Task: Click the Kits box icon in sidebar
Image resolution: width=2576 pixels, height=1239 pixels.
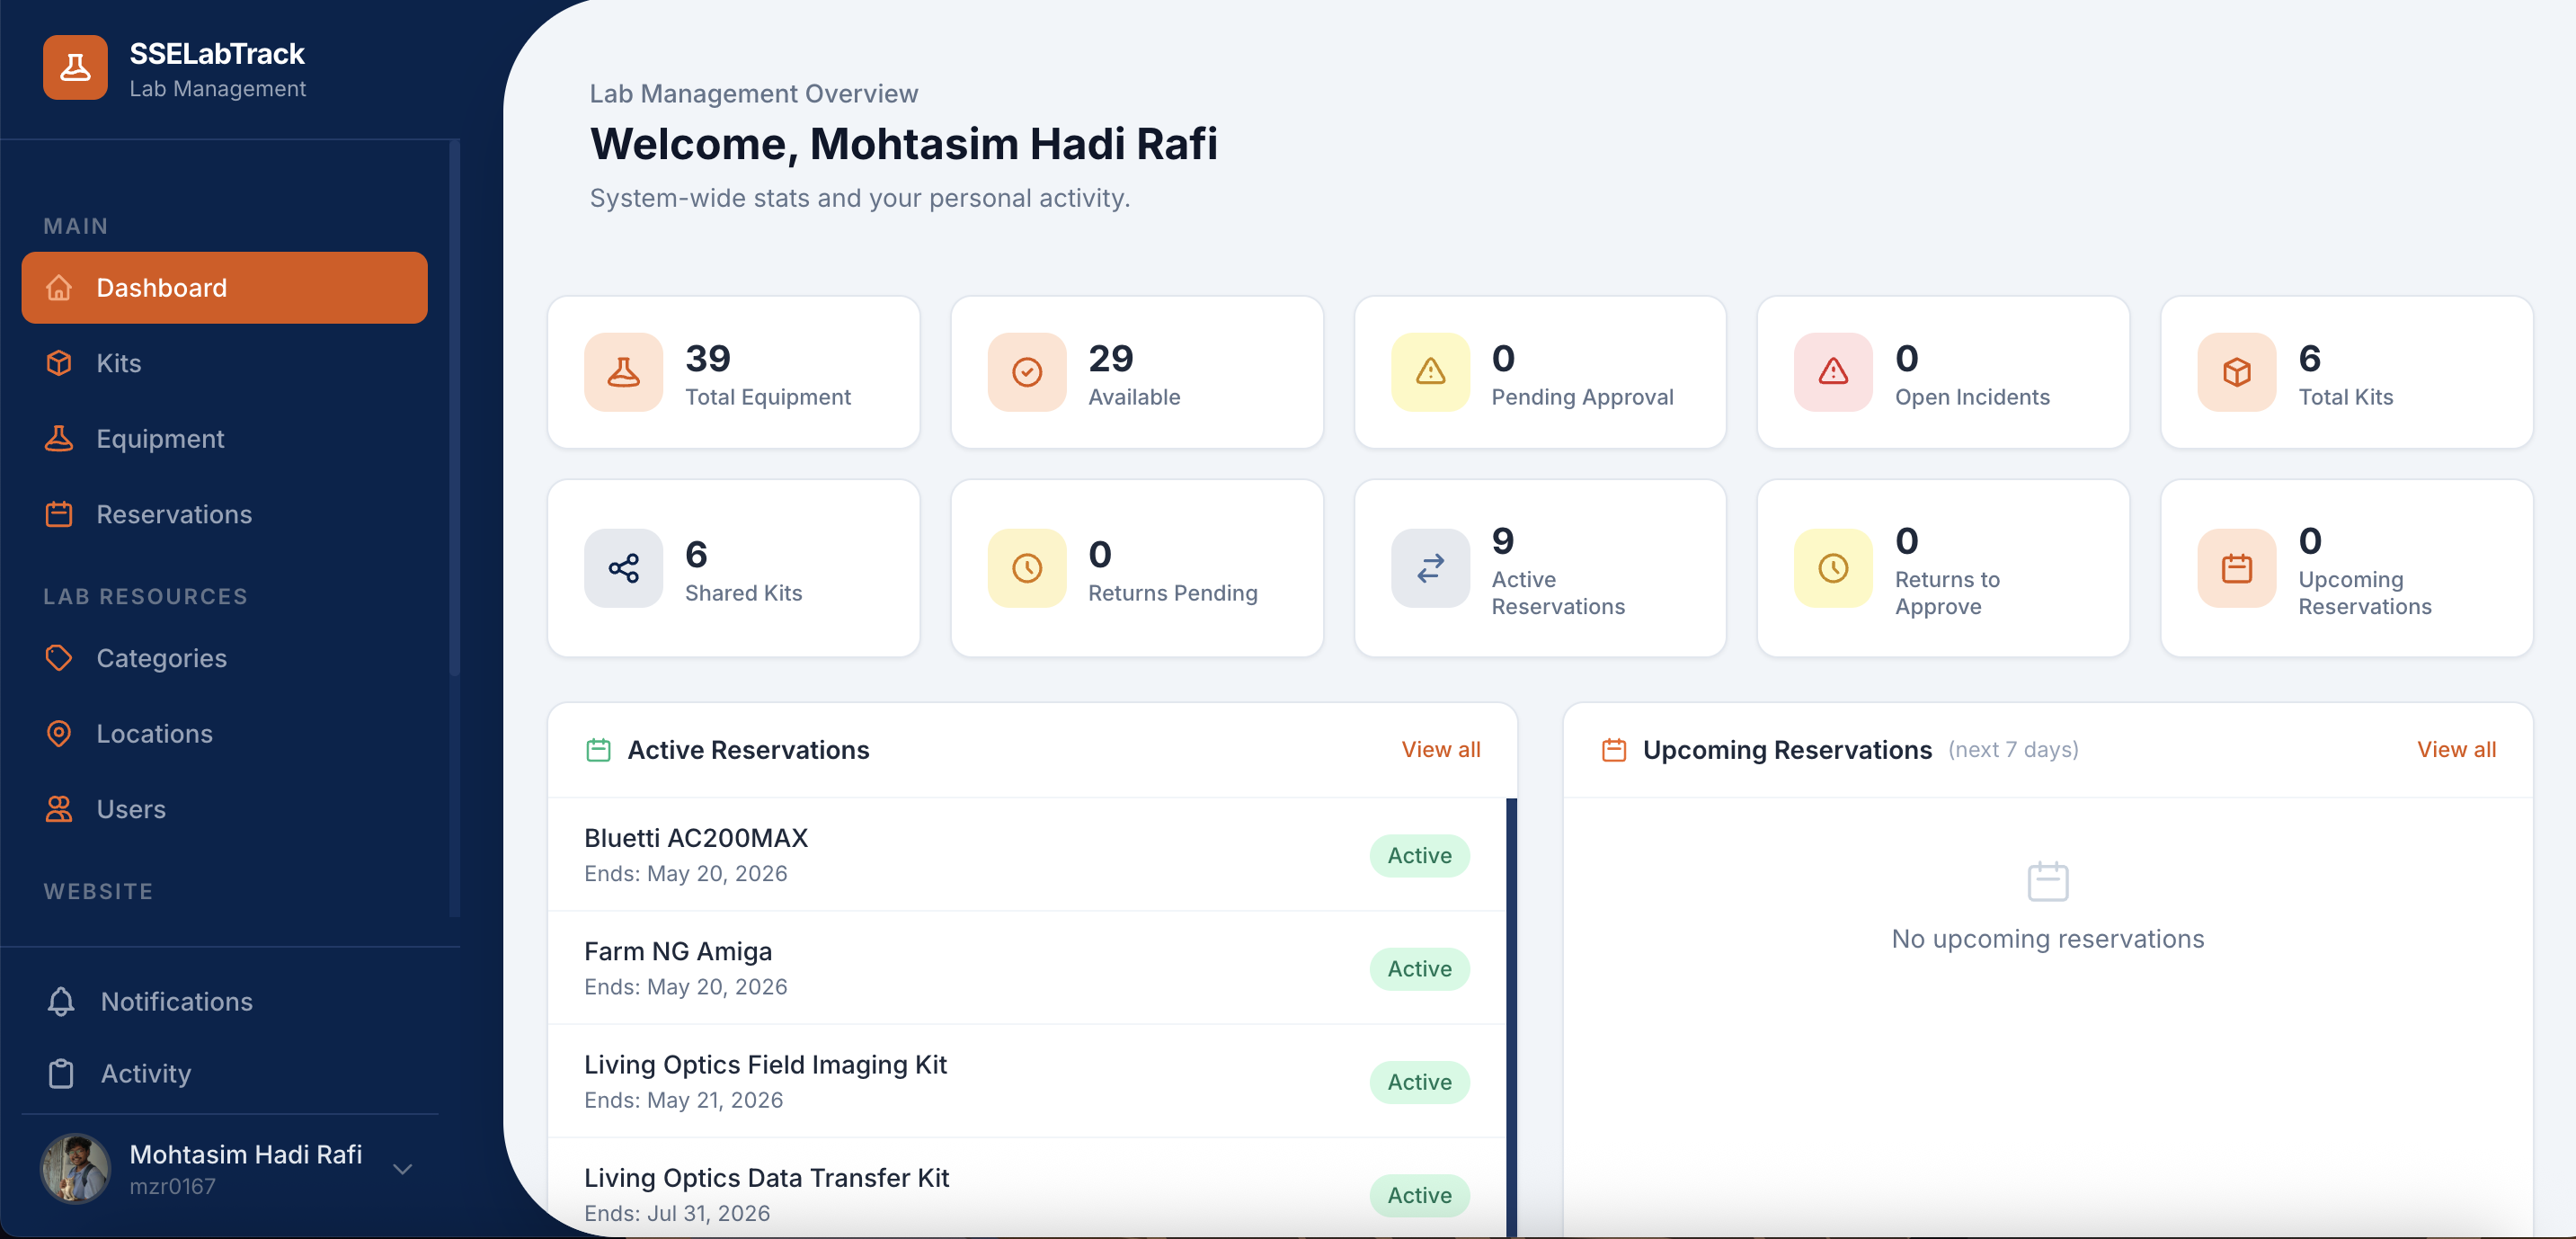Action: pos(59,363)
